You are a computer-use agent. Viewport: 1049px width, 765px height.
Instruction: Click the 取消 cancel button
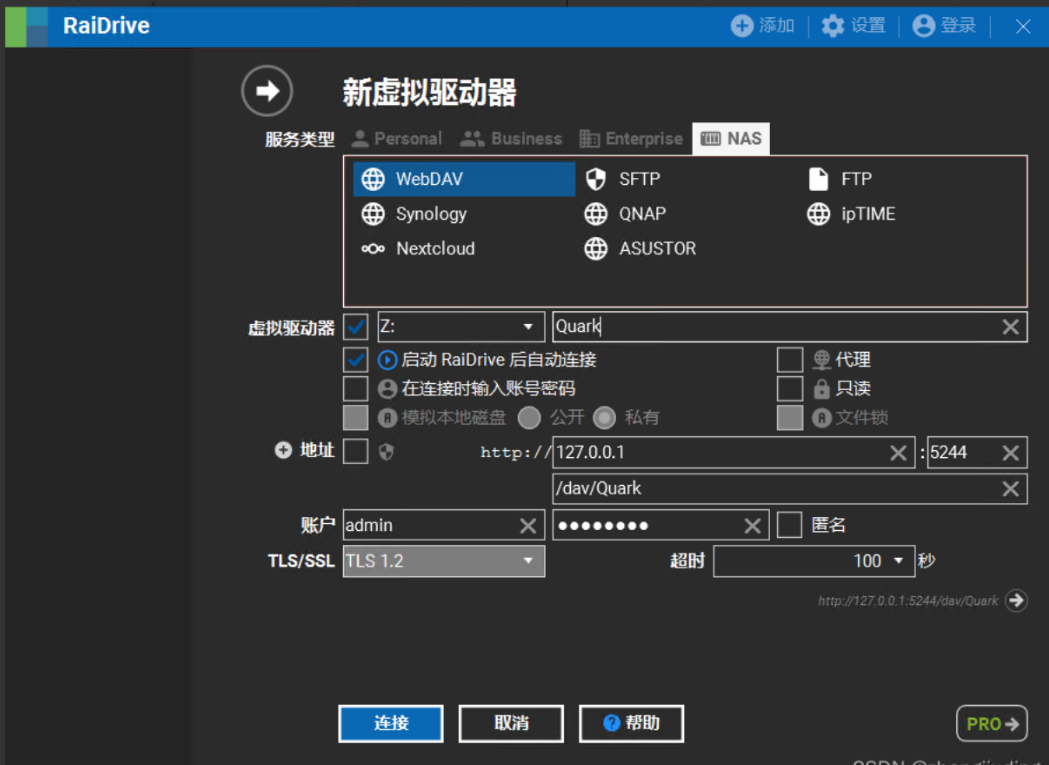click(511, 724)
